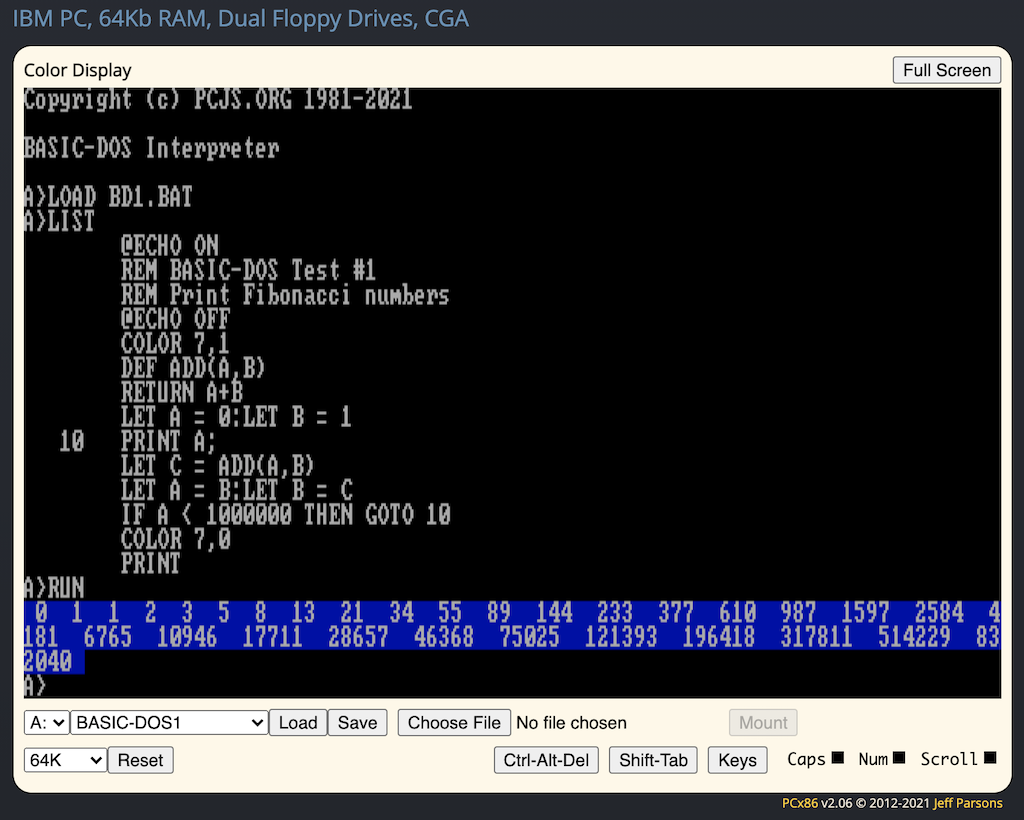Toggle the Num lock indicator
The width and height of the screenshot is (1024, 820).
pyautogui.click(x=899, y=758)
